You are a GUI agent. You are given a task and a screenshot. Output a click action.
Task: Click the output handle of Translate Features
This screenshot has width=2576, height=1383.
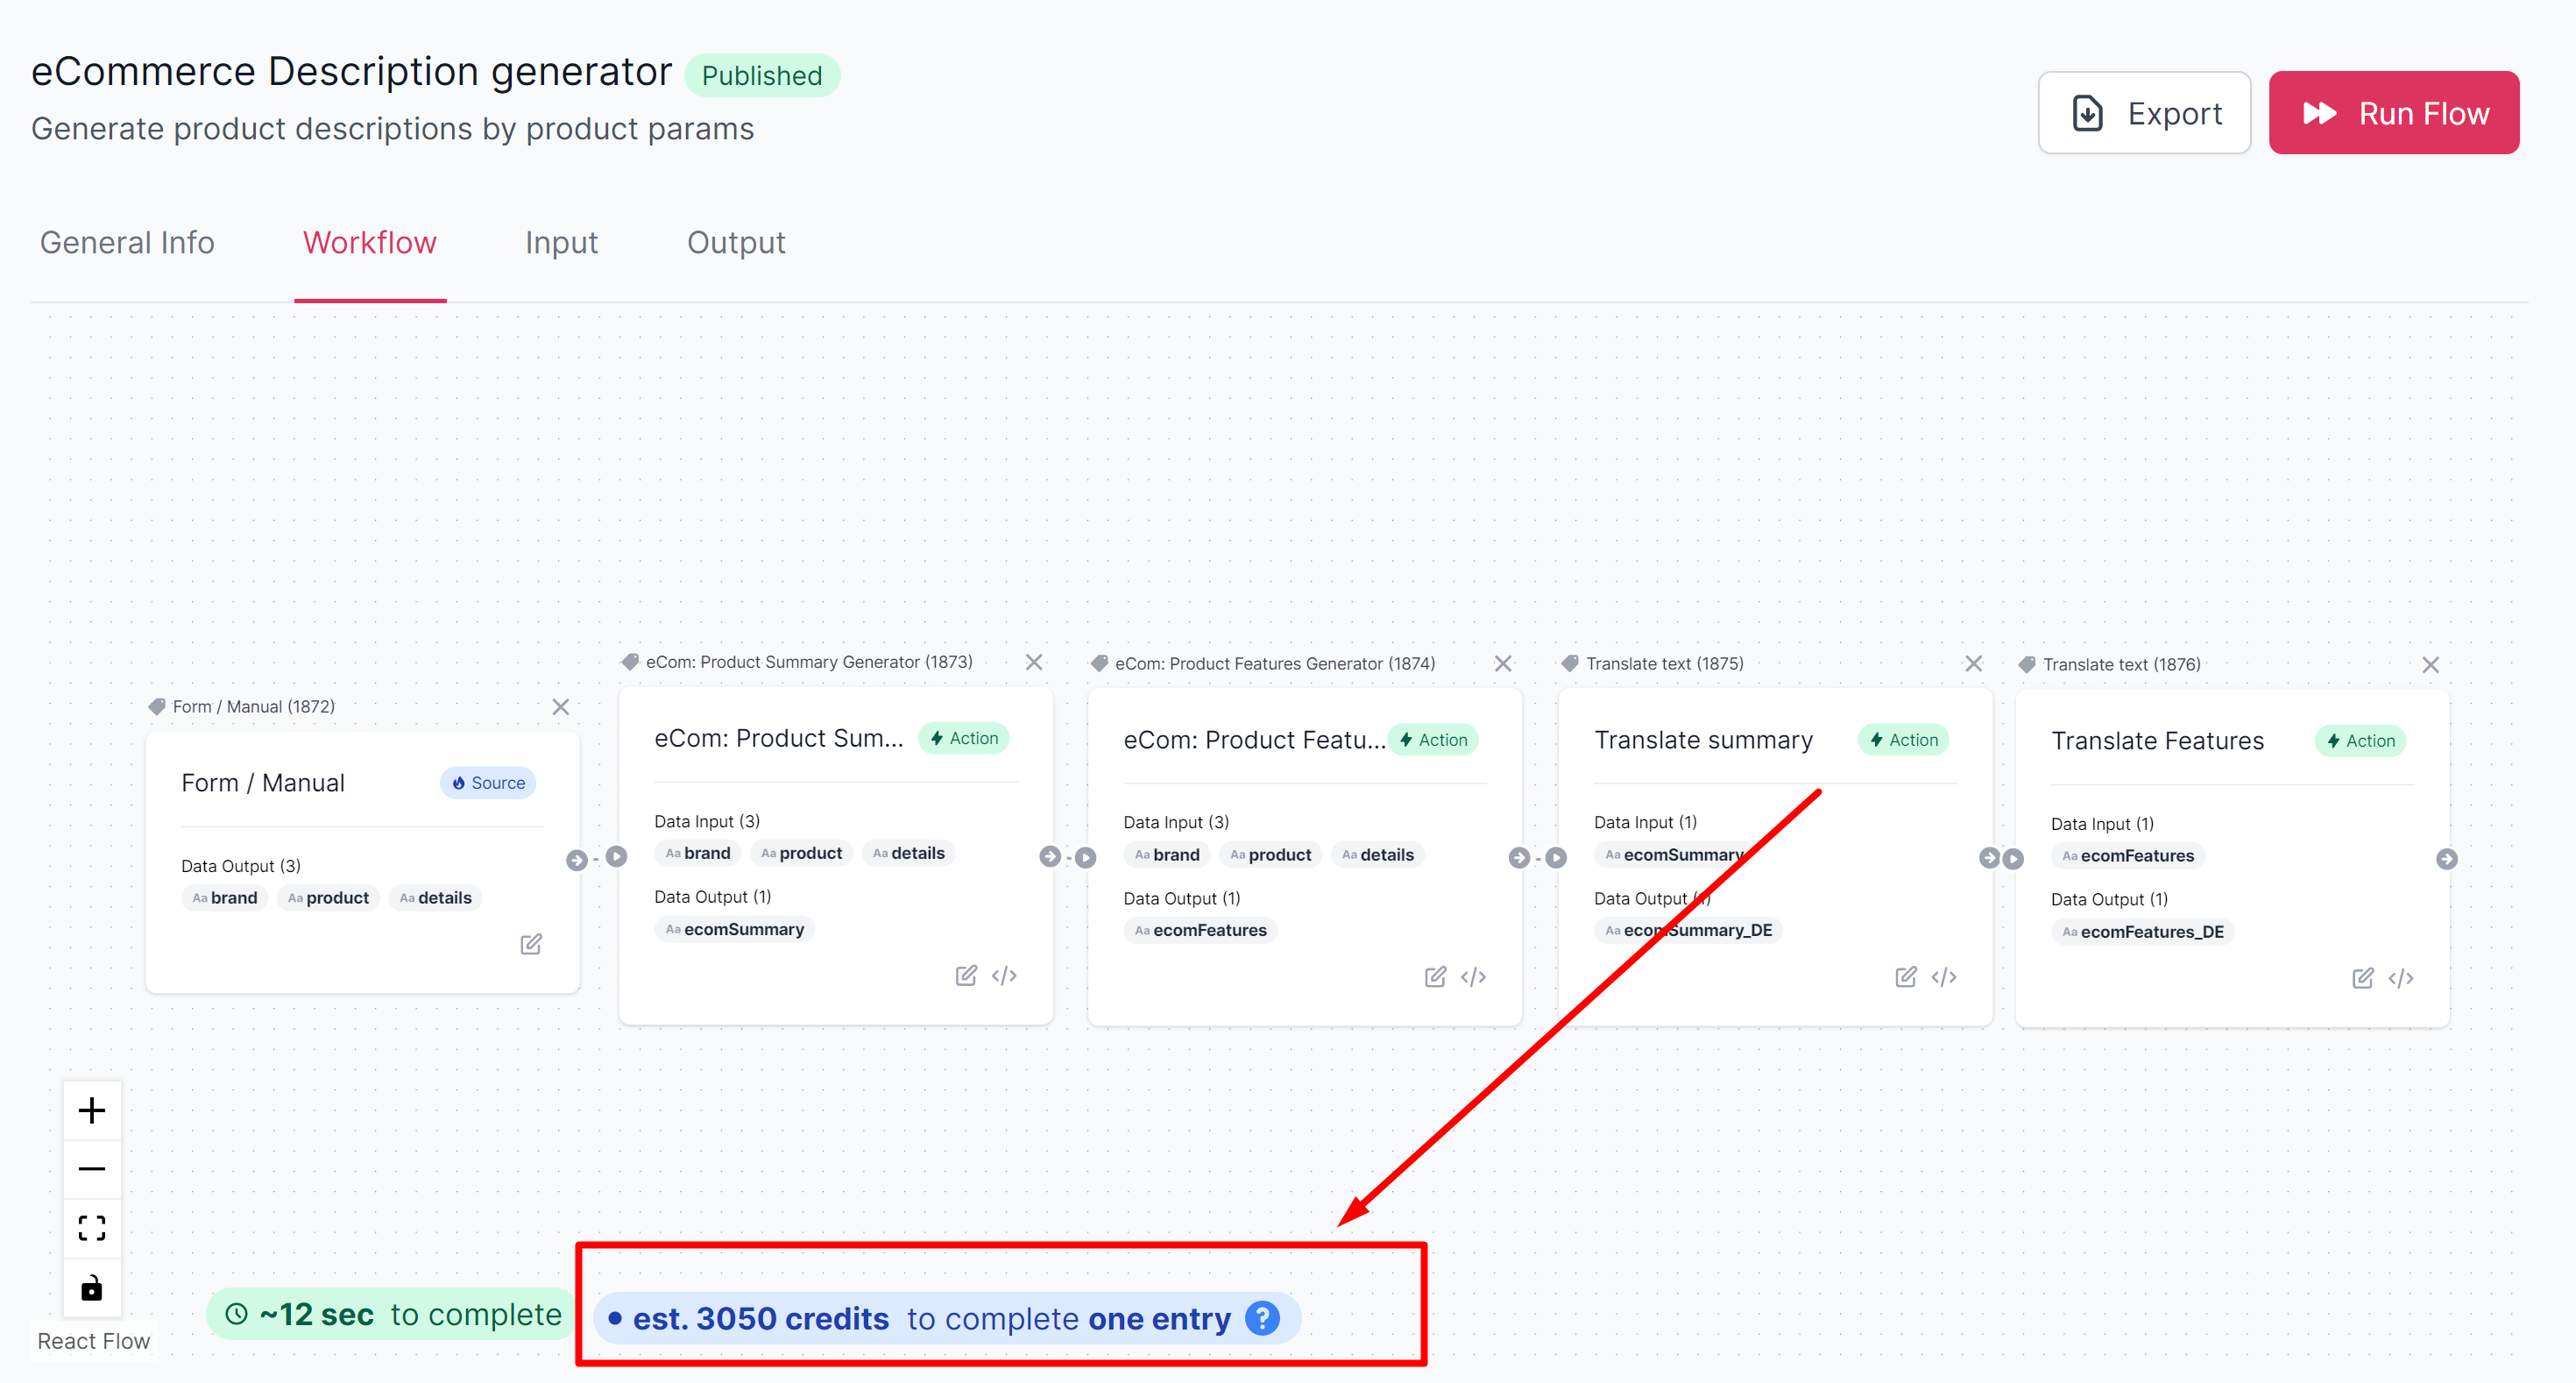[x=2447, y=859]
